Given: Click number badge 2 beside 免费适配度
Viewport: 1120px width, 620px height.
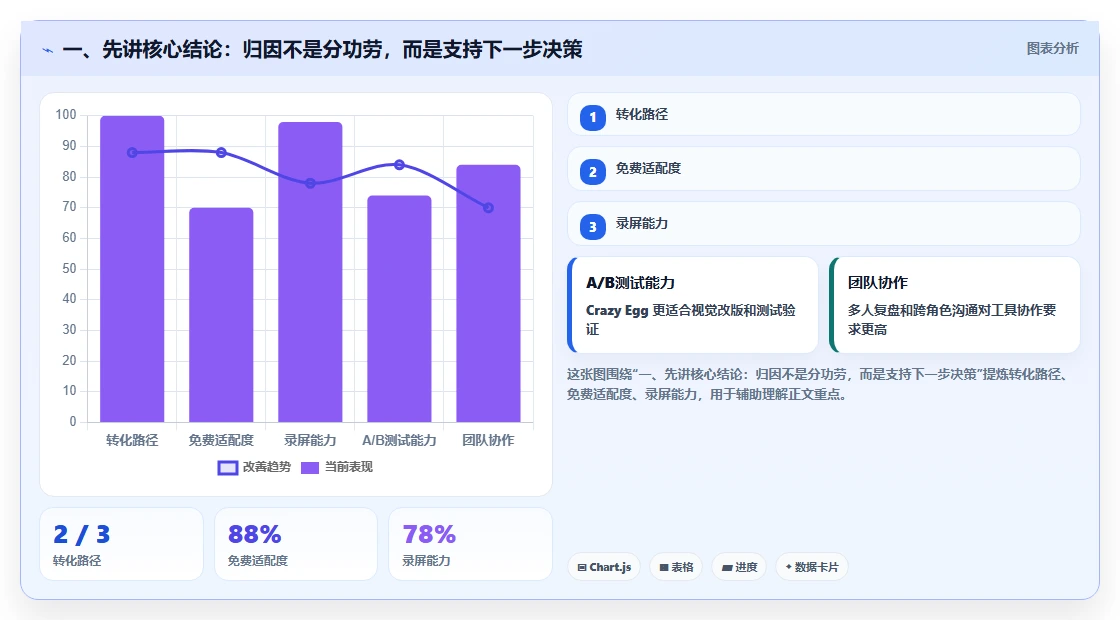Looking at the screenshot, I should point(592,172).
